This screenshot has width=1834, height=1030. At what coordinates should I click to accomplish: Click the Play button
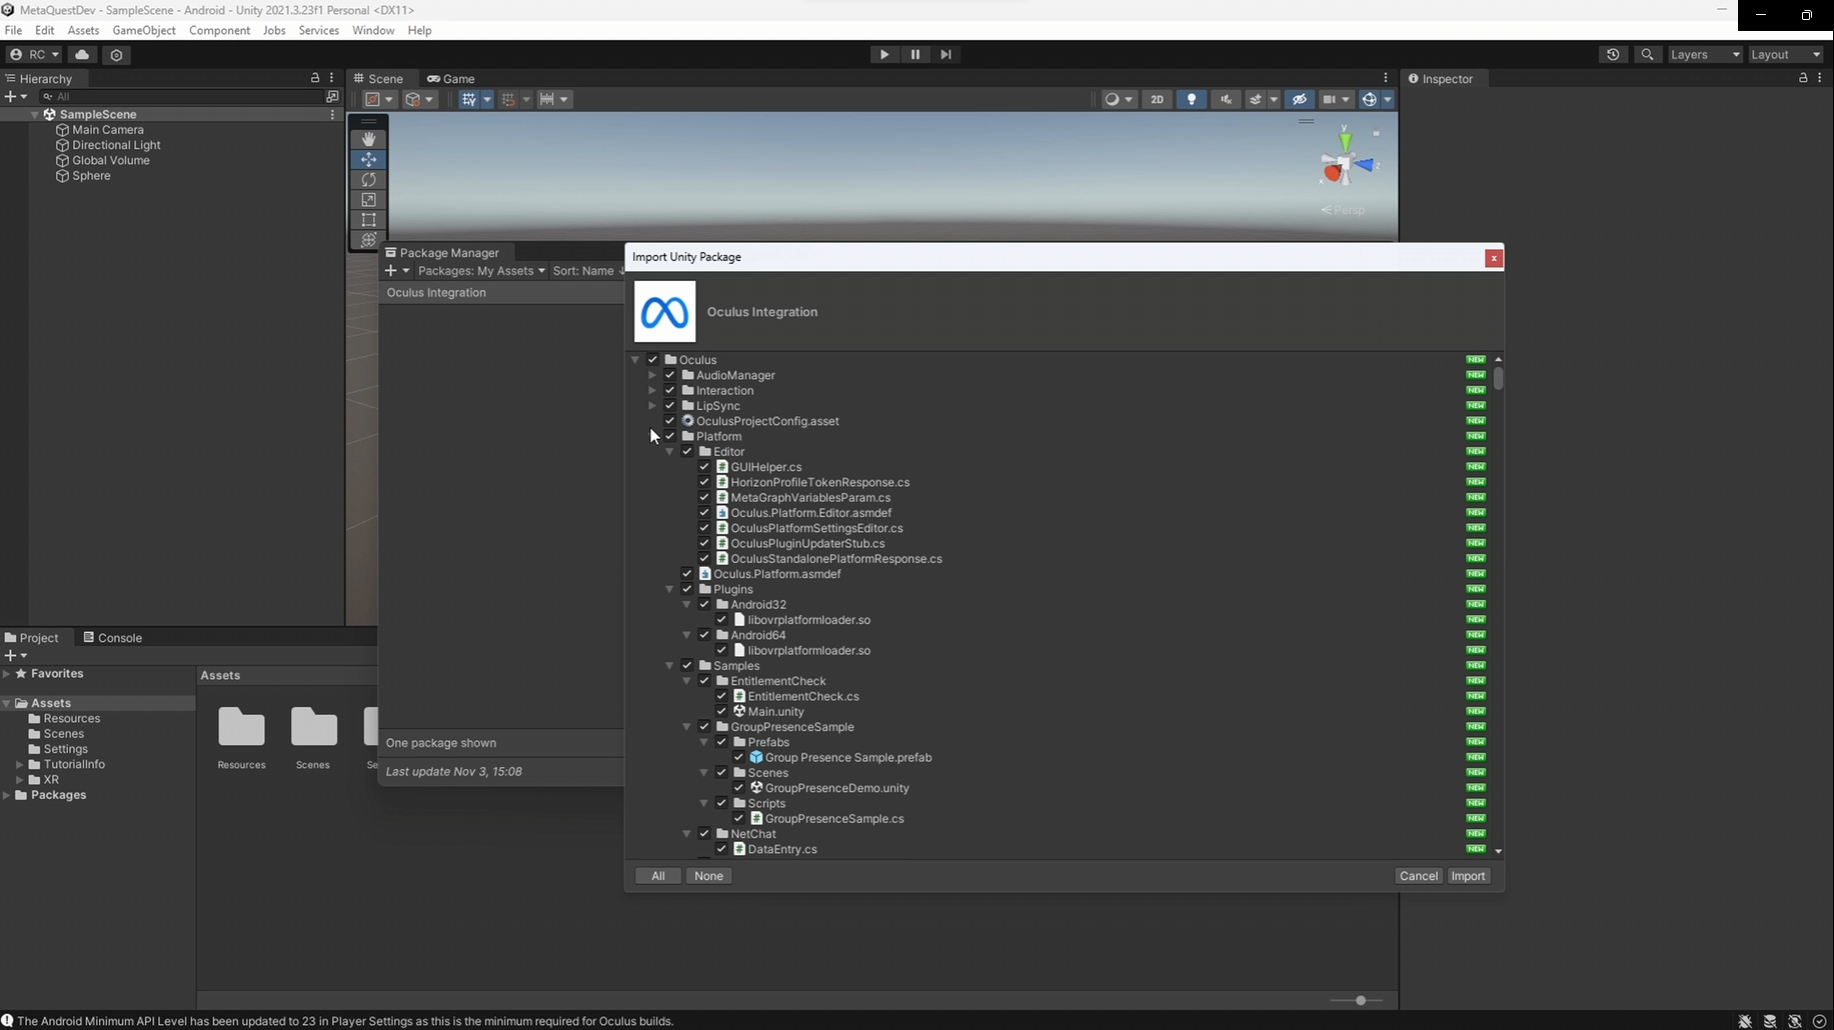pyautogui.click(x=884, y=54)
